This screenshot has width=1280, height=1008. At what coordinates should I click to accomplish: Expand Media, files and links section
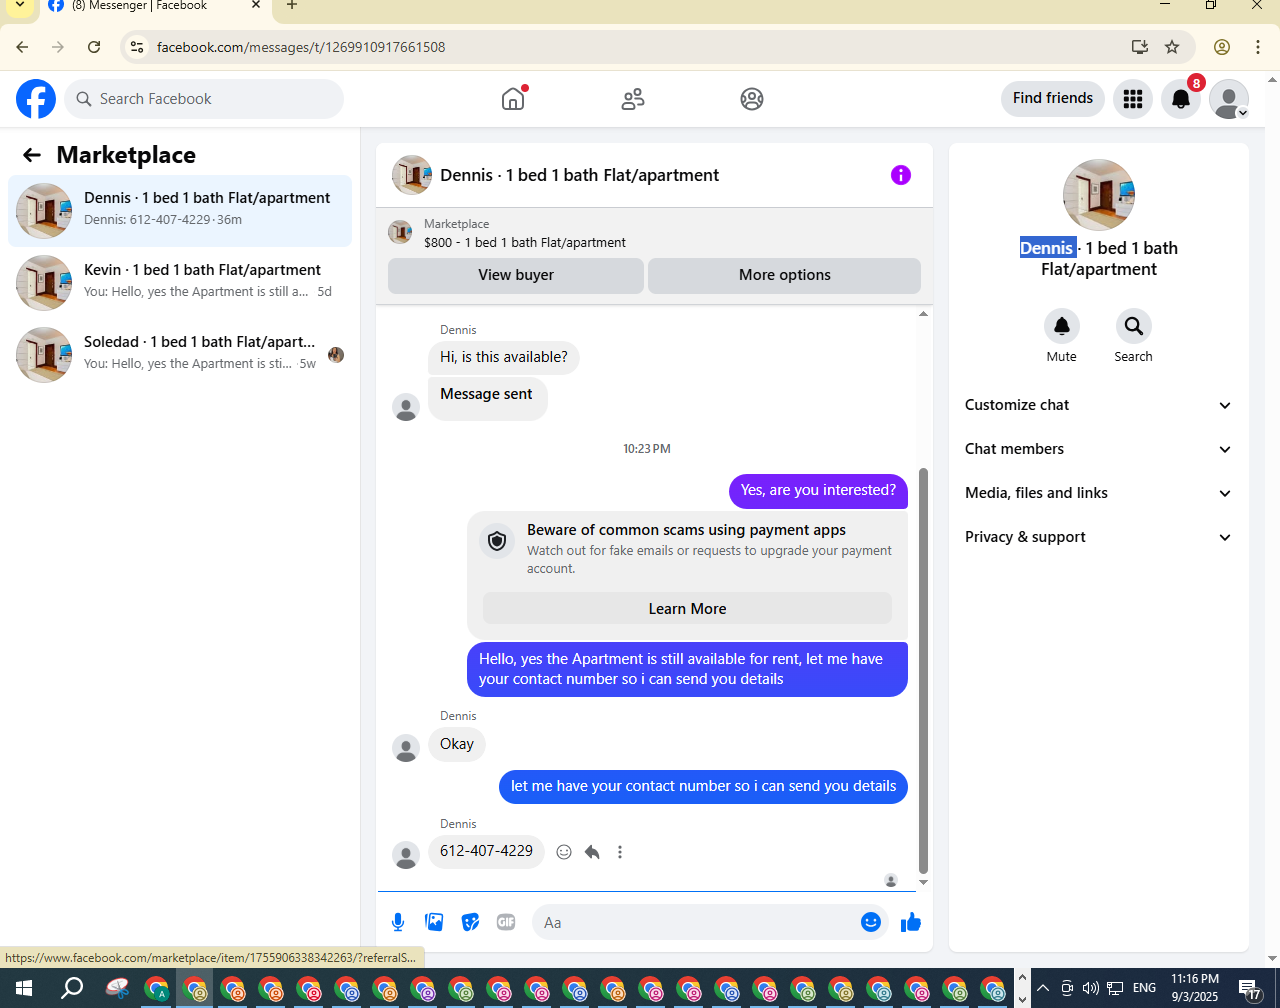[1098, 493]
